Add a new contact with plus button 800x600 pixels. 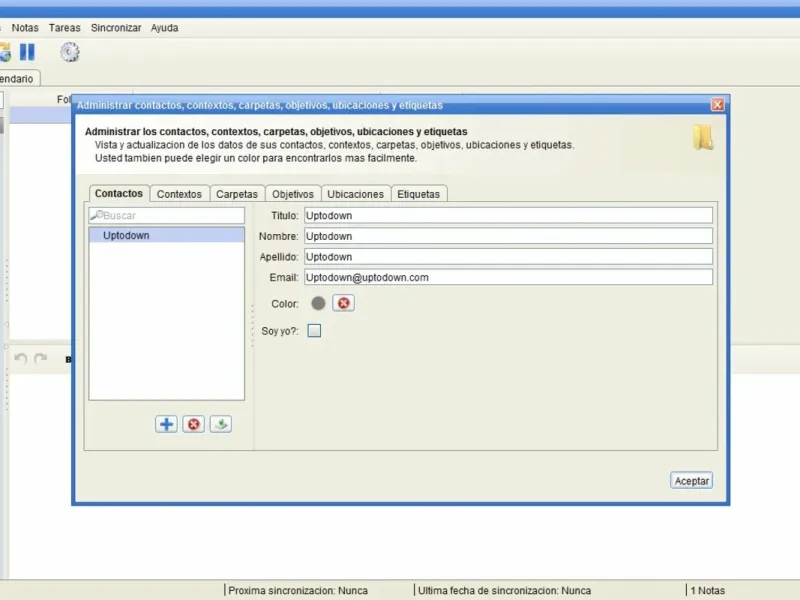tap(166, 424)
